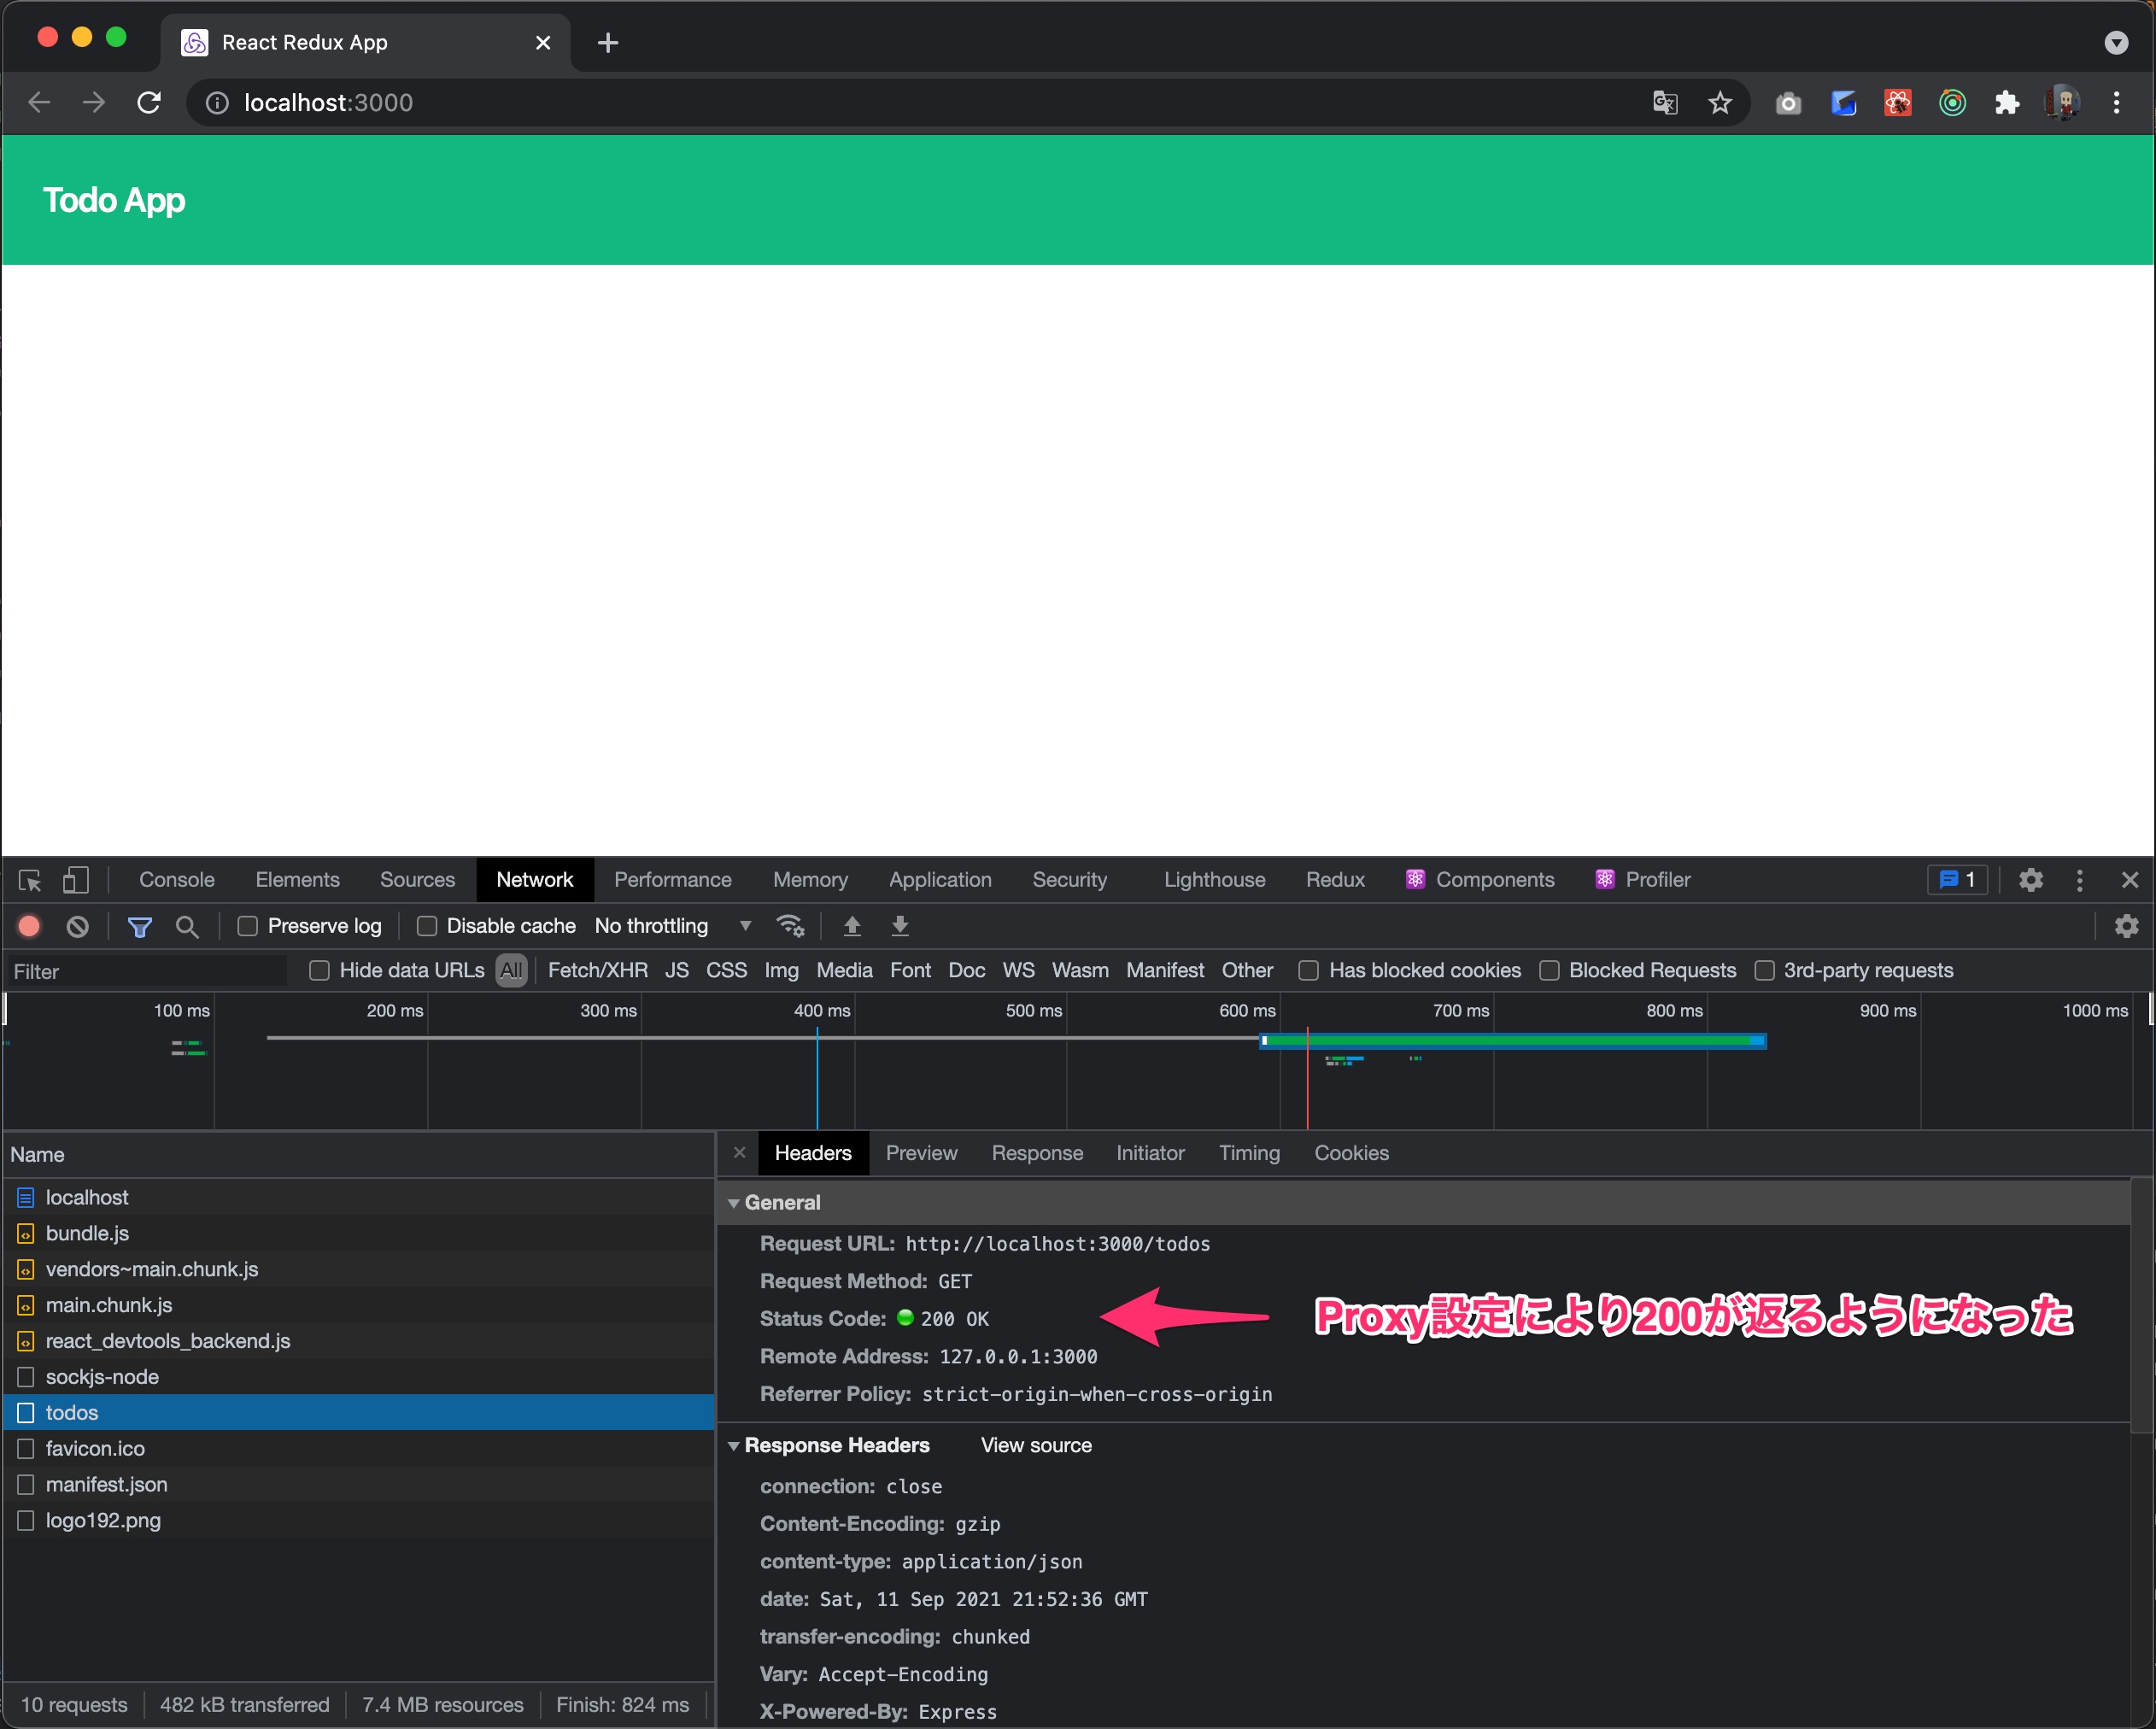This screenshot has width=2156, height=1729.
Task: Toggle the network filter funnel icon
Action: tap(140, 927)
